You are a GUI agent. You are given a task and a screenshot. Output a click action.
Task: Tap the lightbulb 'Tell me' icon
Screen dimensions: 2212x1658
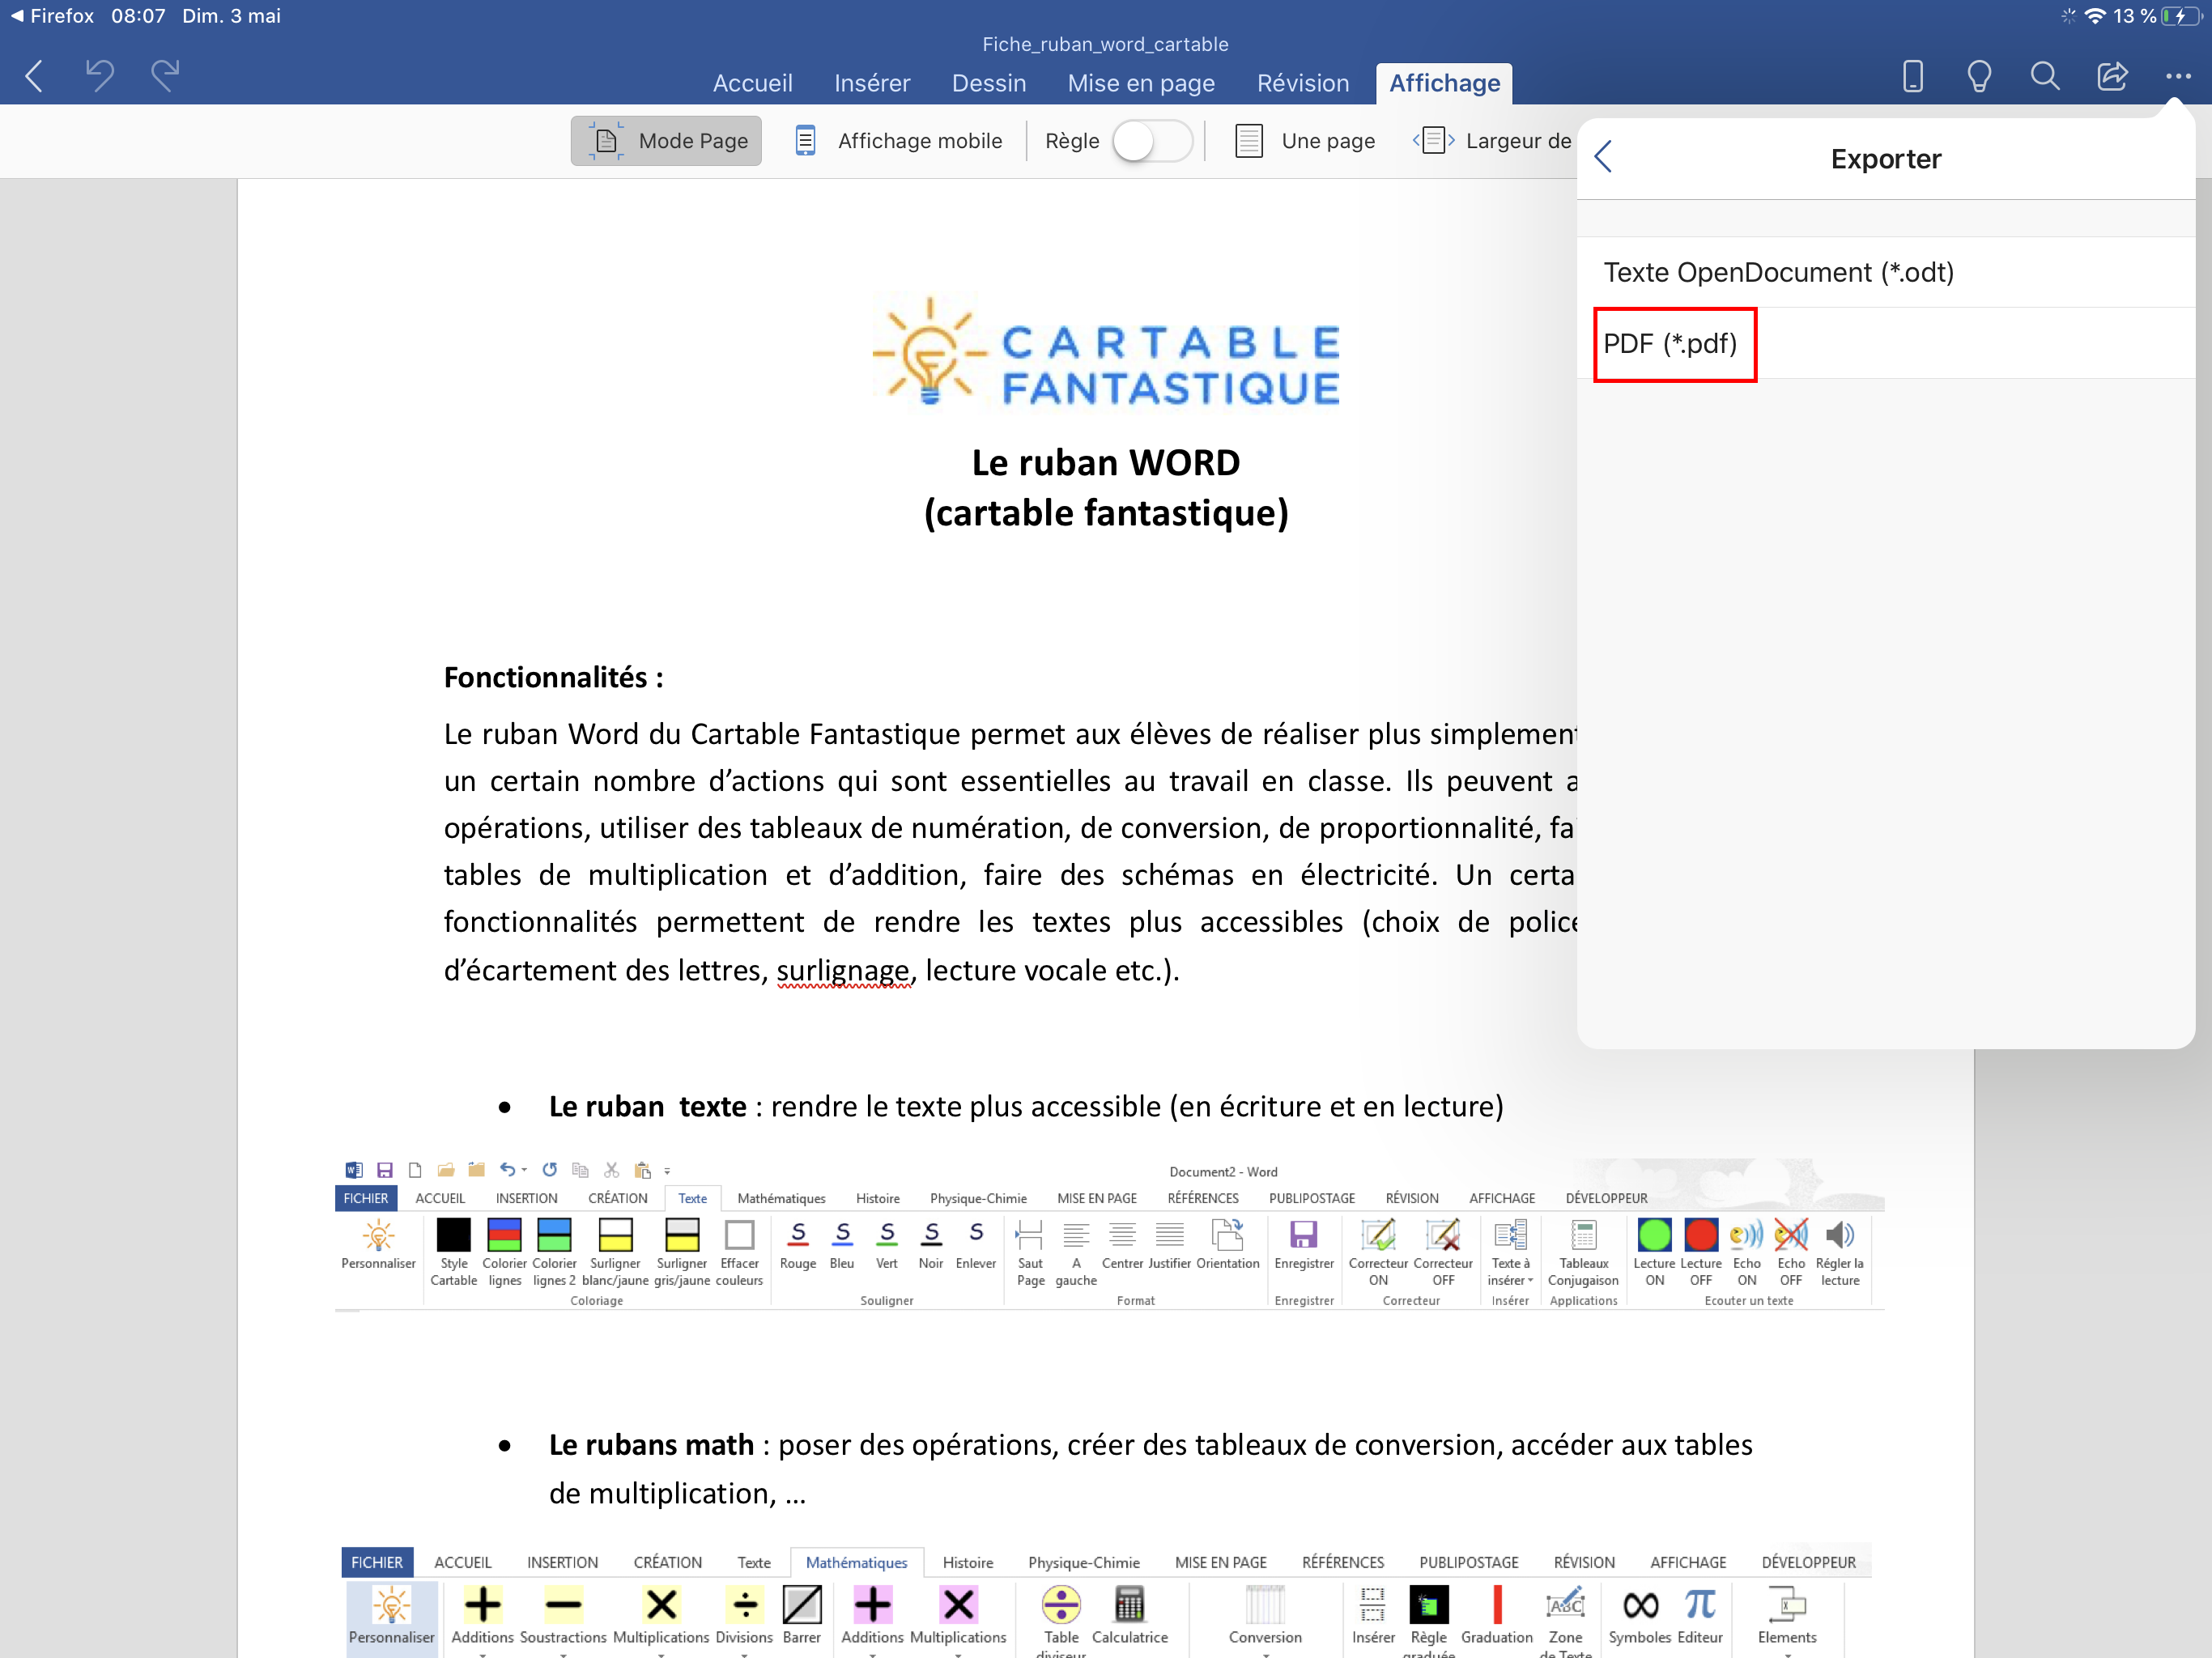coord(1978,76)
